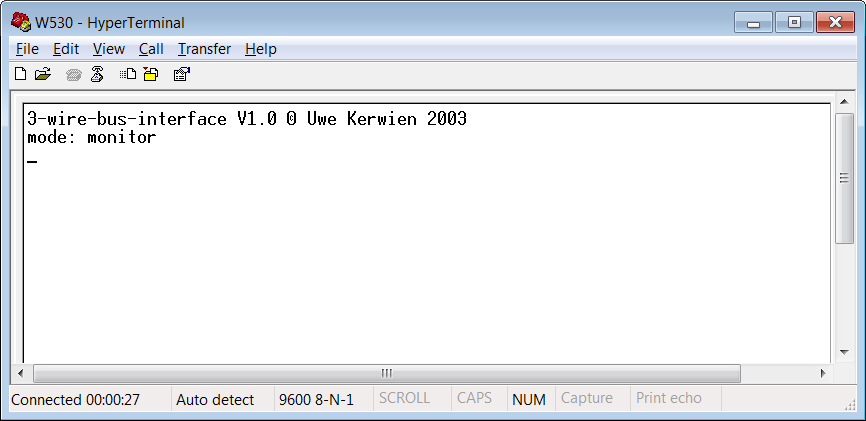This screenshot has width=866, height=421.
Task: Click the New connection toolbar icon
Action: pos(20,74)
